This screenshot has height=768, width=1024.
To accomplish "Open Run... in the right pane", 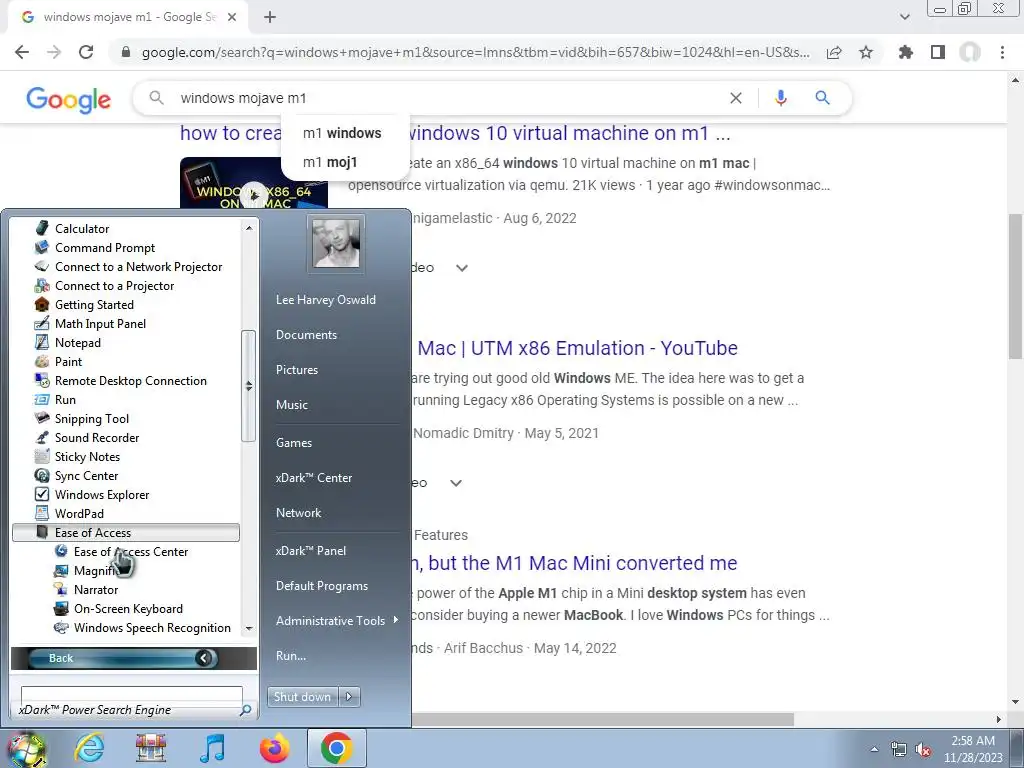I will tap(291, 656).
